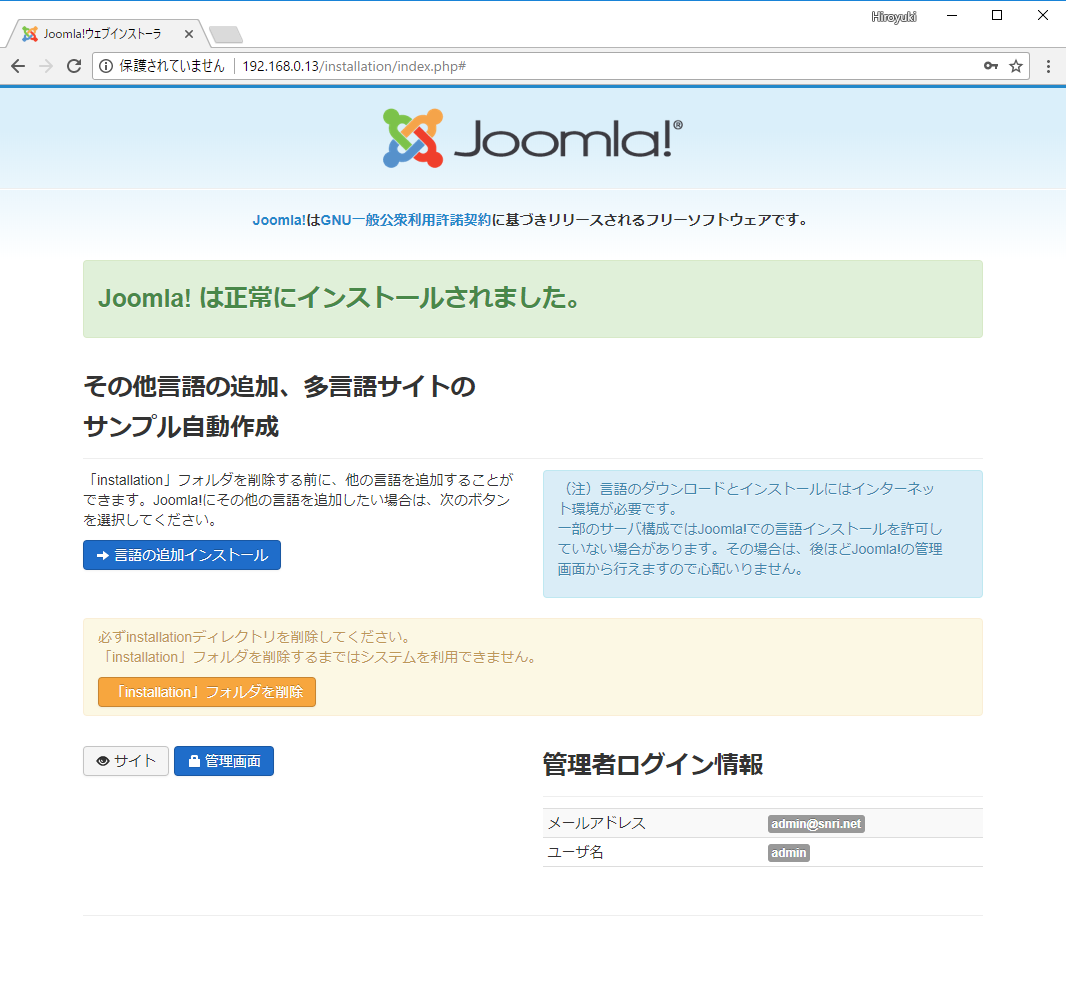Viewport: 1066px width, 989px height.
Task: Click the 管理者ログイン情報 heading
Action: 653,765
